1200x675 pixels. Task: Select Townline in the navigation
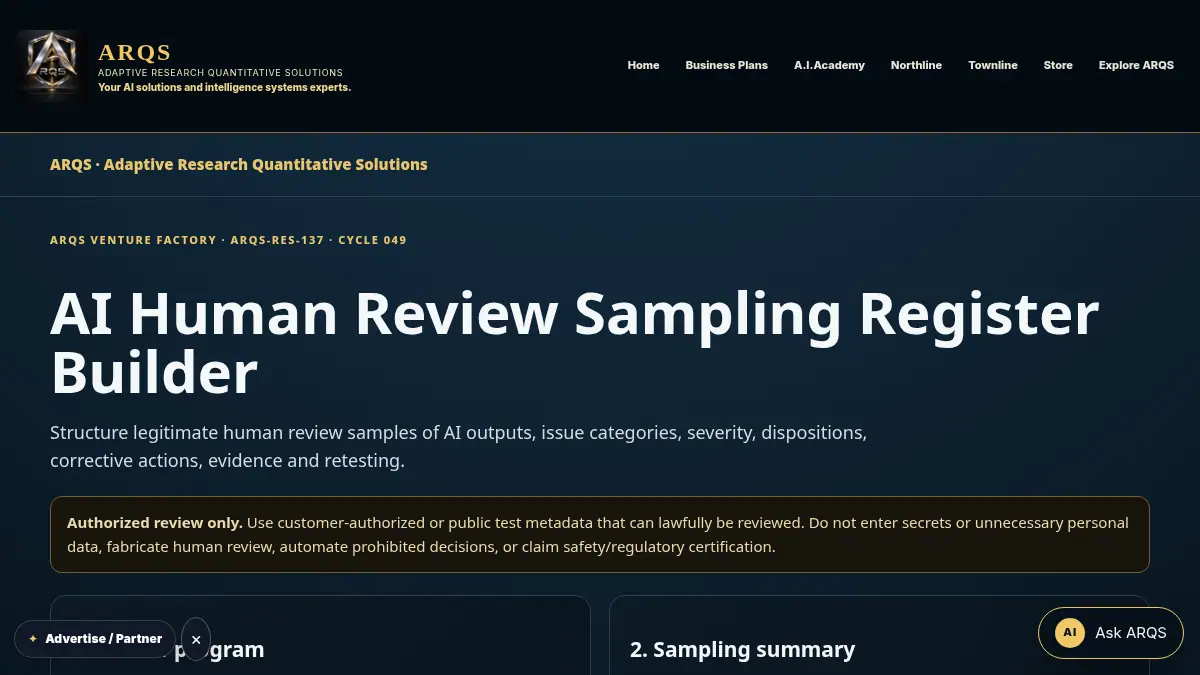coord(993,65)
